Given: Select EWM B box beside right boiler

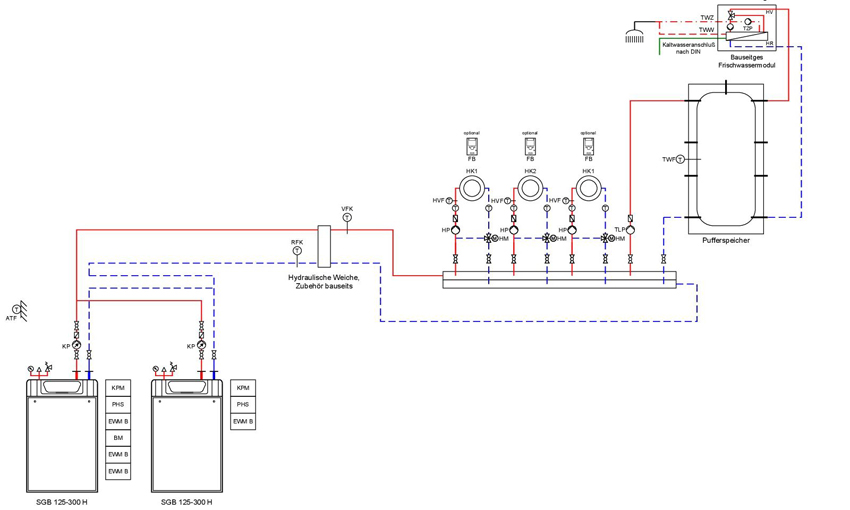Looking at the screenshot, I should [x=243, y=422].
